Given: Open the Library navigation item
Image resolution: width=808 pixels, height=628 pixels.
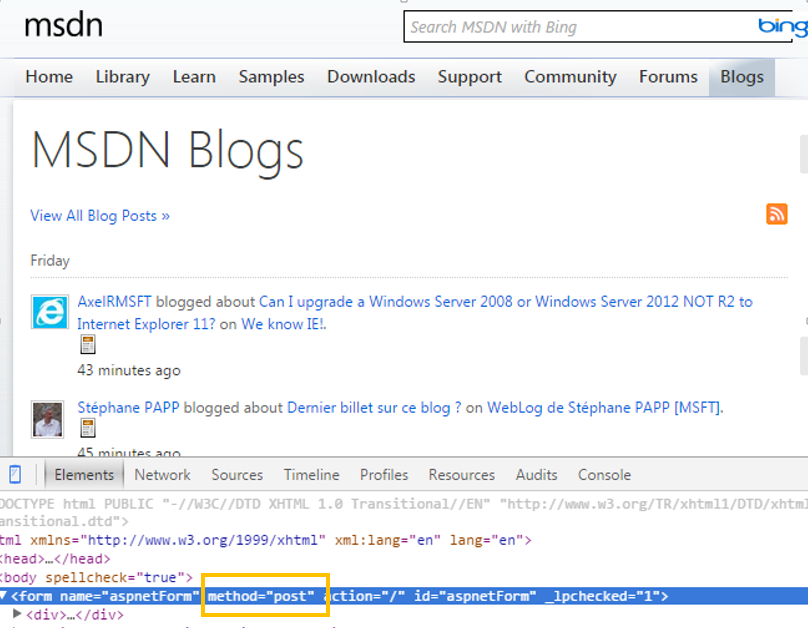Looking at the screenshot, I should (123, 77).
